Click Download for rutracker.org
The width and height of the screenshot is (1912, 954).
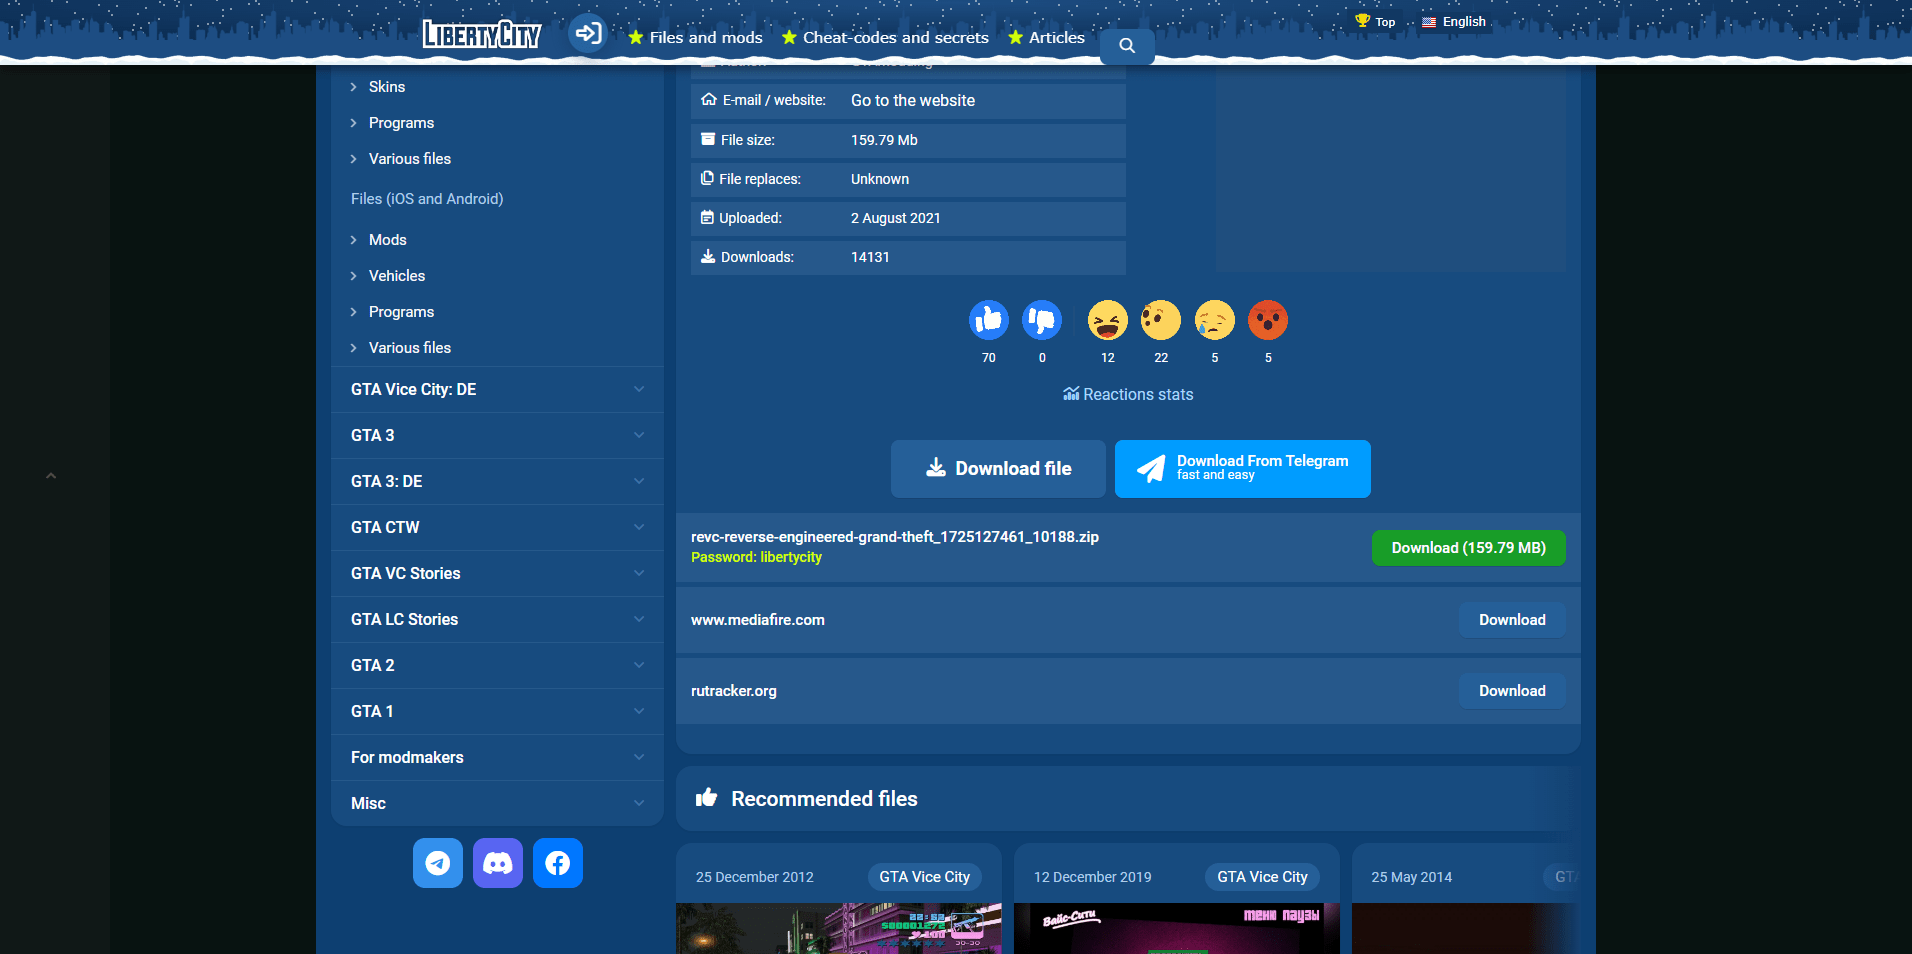(1512, 691)
